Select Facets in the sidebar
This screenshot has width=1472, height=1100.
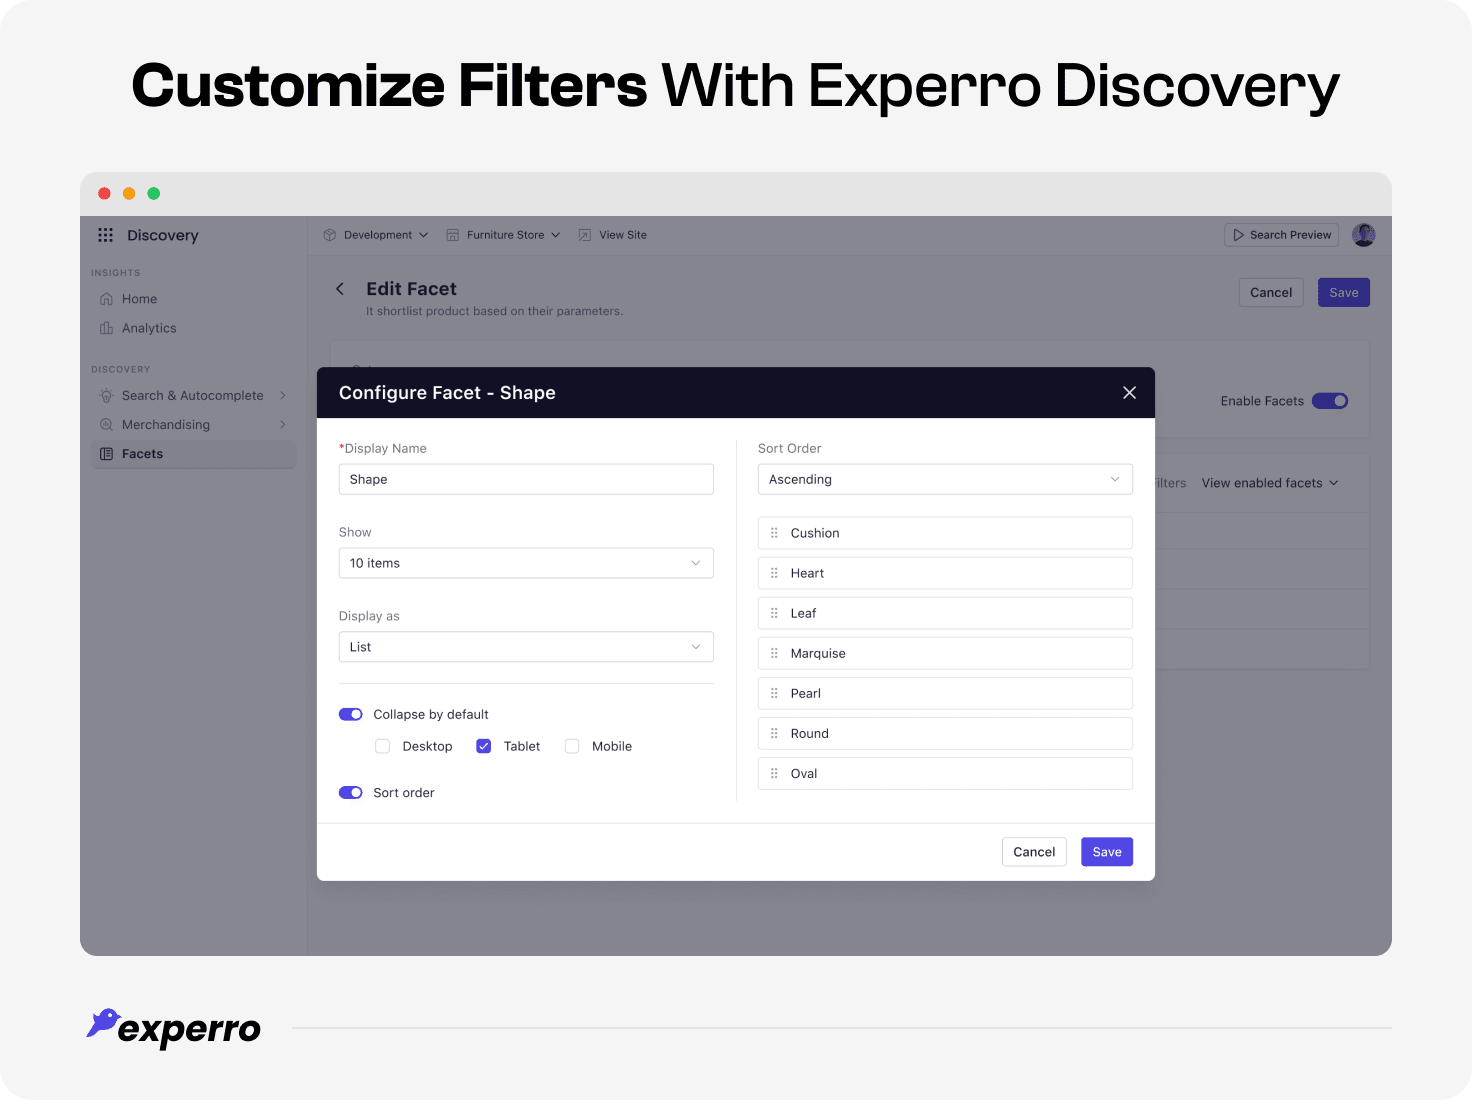(x=193, y=454)
